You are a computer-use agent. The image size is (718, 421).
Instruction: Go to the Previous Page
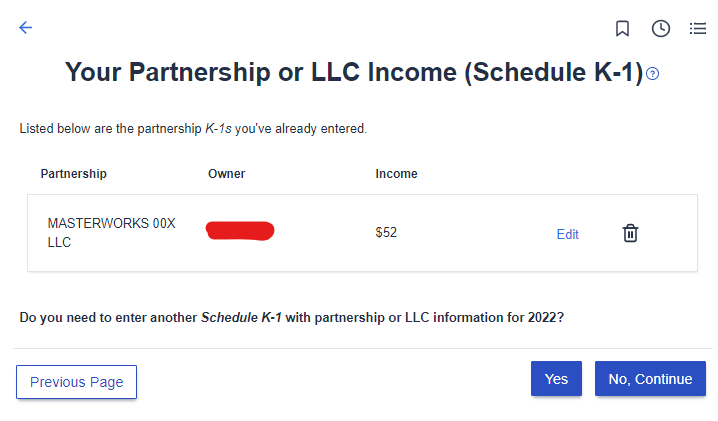pyautogui.click(x=76, y=381)
